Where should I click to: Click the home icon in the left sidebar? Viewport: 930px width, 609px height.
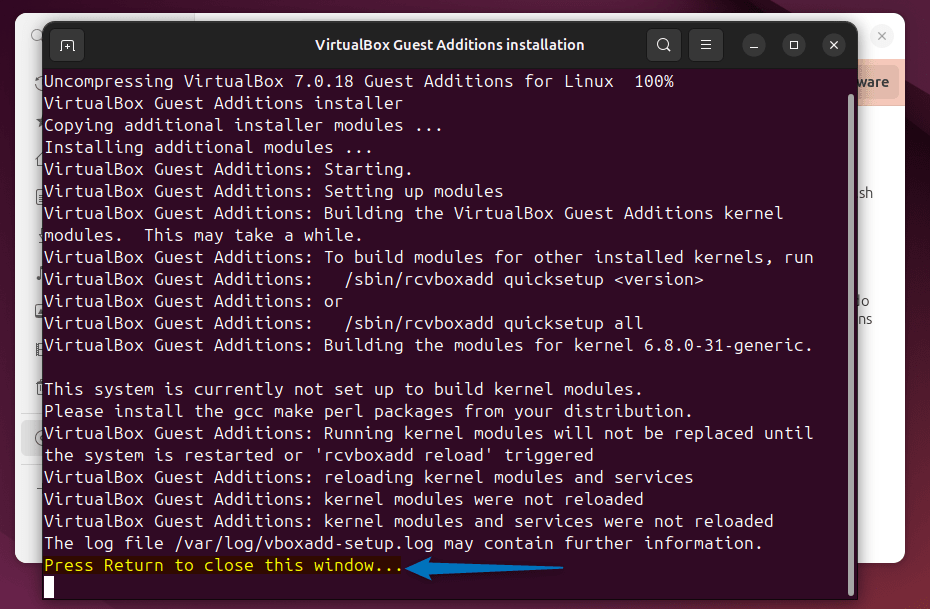pyautogui.click(x=38, y=158)
